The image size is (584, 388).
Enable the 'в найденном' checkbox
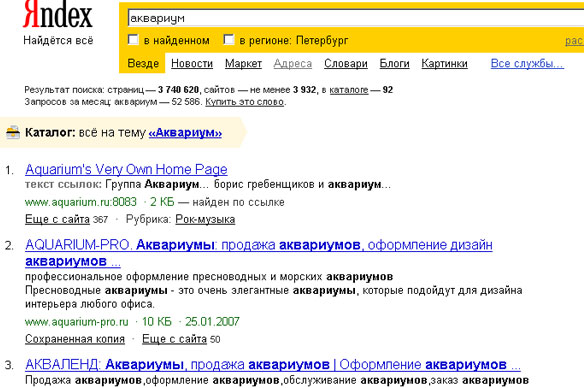(x=133, y=39)
